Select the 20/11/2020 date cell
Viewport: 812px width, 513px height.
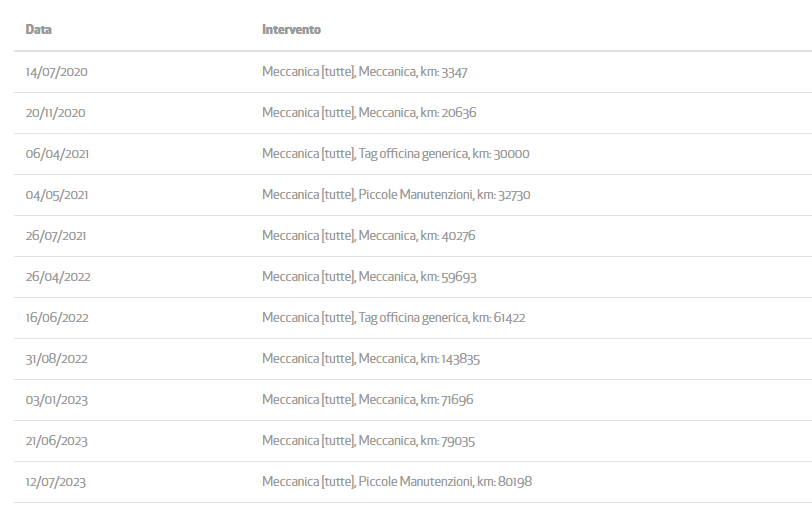point(56,113)
